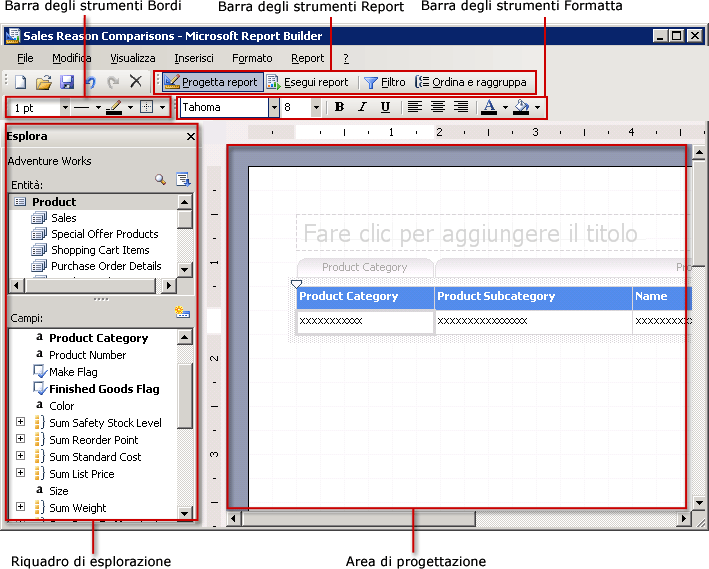The image size is (709, 569).
Task: Expand the Sum Safety Stock Level field
Action: coord(20,423)
